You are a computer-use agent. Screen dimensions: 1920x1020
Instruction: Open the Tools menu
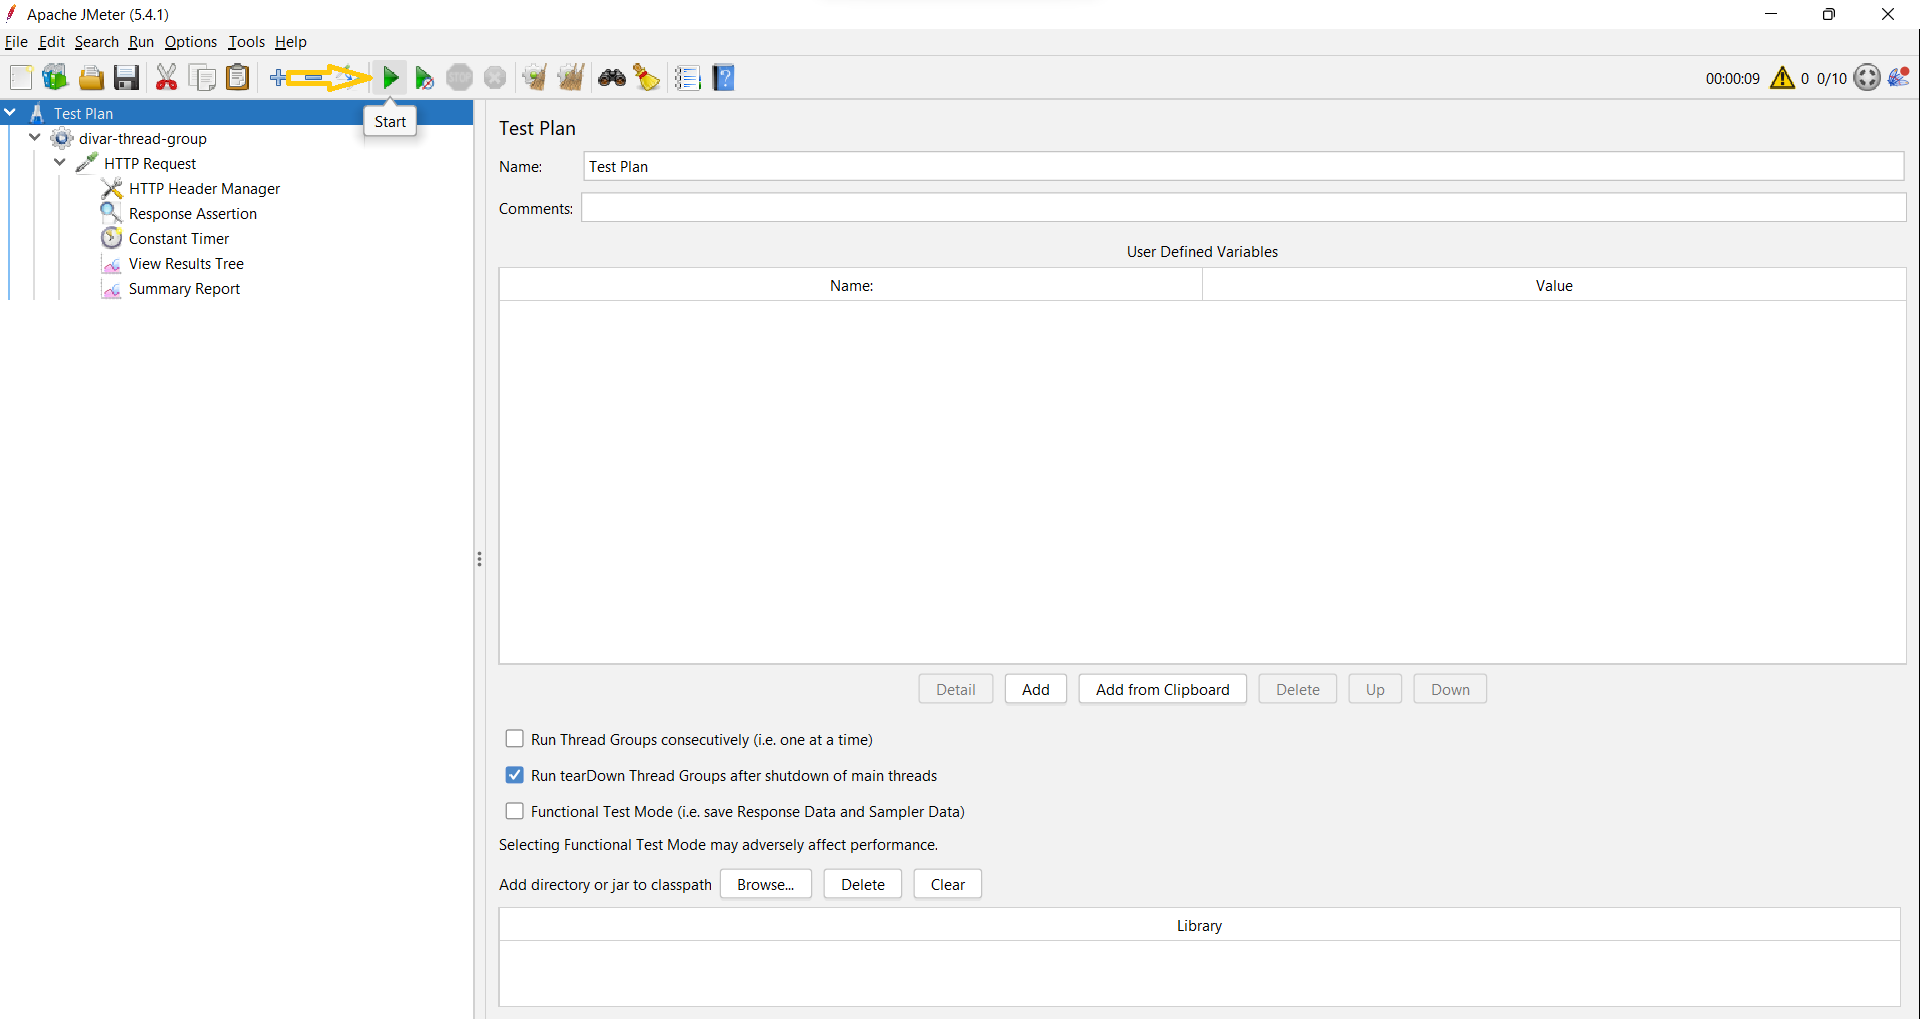click(246, 42)
